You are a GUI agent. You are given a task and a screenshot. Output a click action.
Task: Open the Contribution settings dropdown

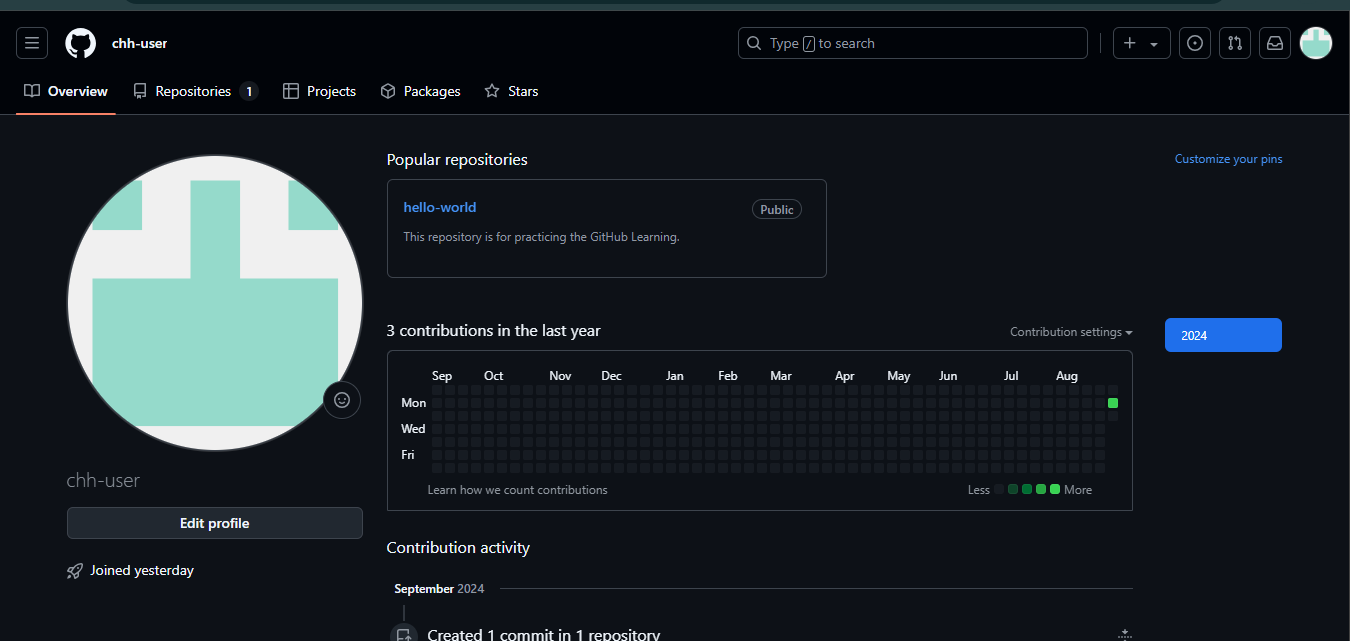(1071, 332)
